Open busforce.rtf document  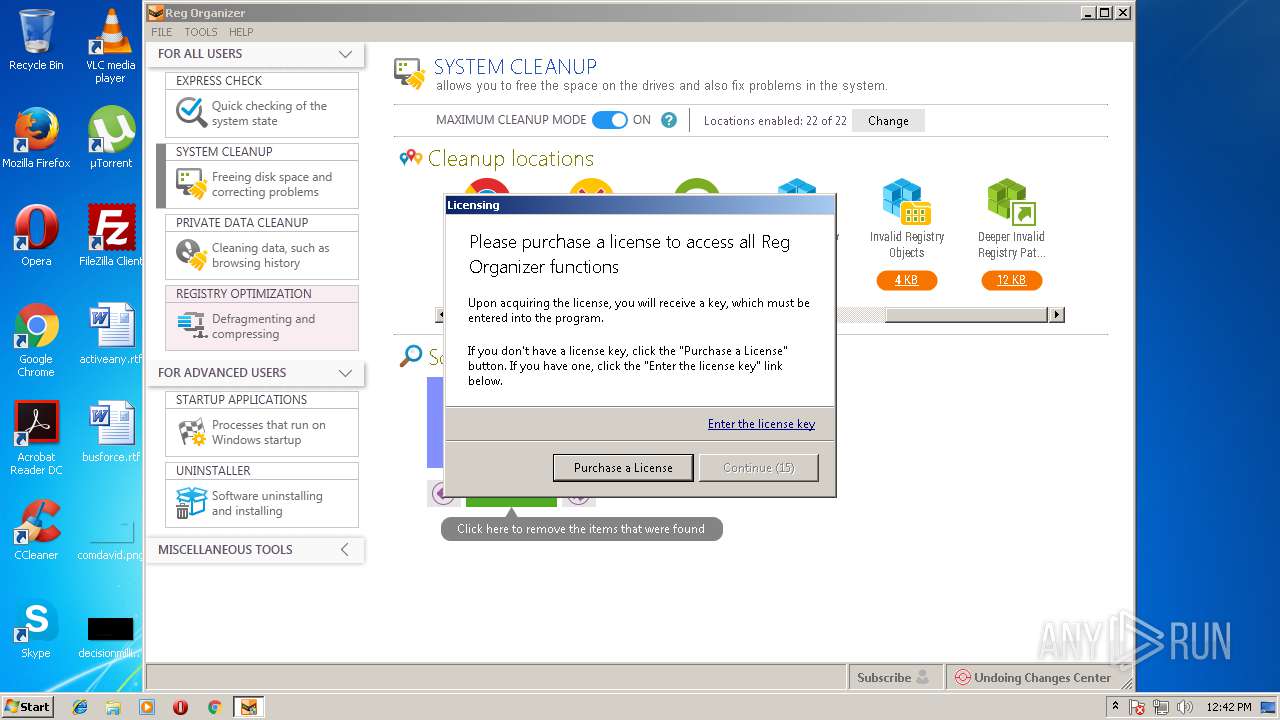pyautogui.click(x=110, y=432)
